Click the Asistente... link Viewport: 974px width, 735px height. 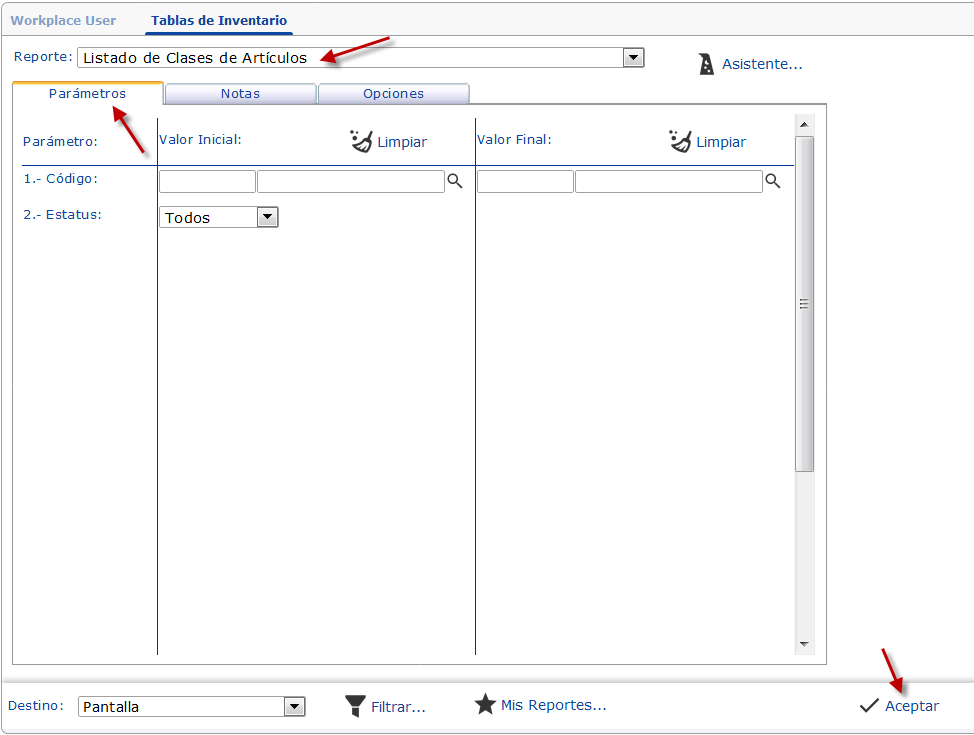pos(762,64)
